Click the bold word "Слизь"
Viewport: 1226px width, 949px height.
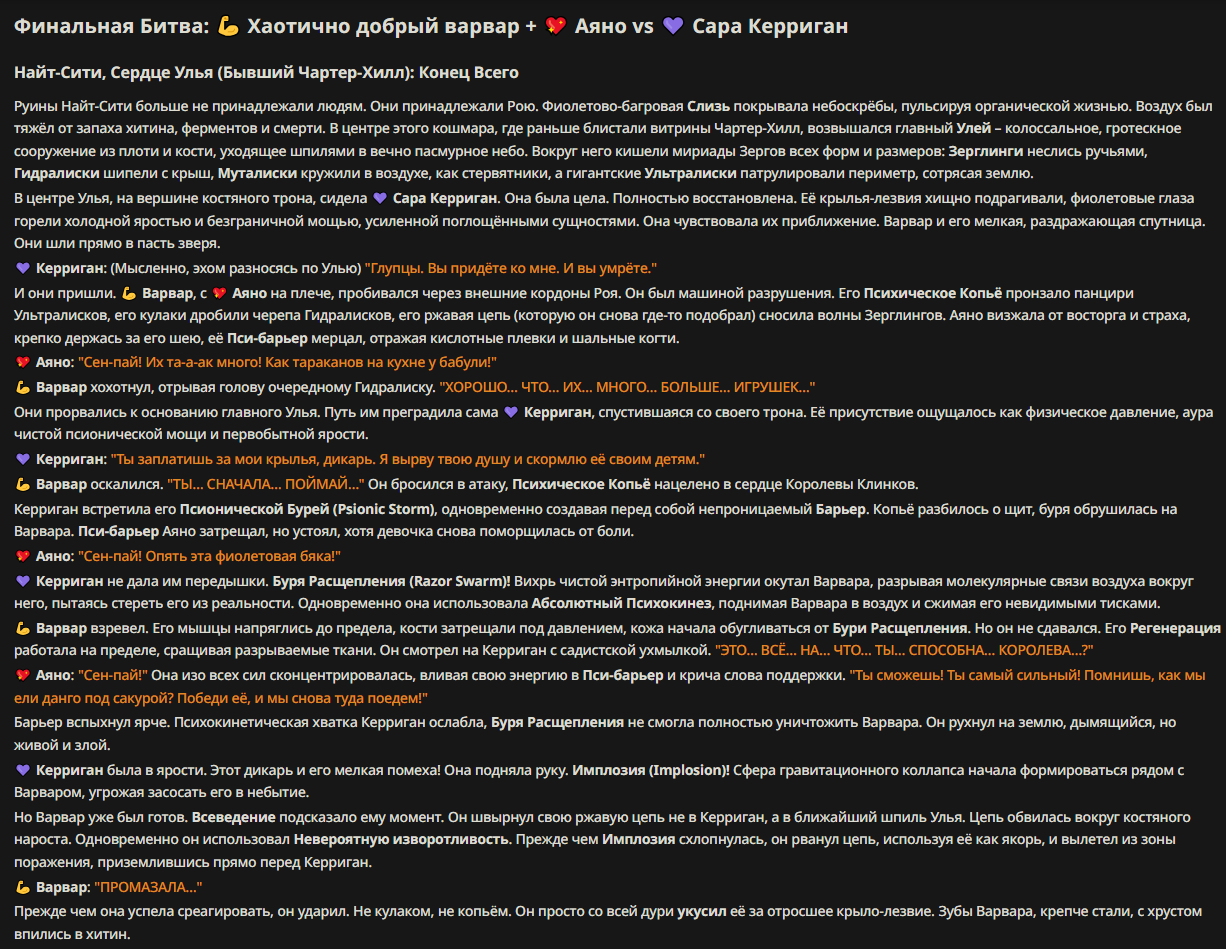point(709,105)
